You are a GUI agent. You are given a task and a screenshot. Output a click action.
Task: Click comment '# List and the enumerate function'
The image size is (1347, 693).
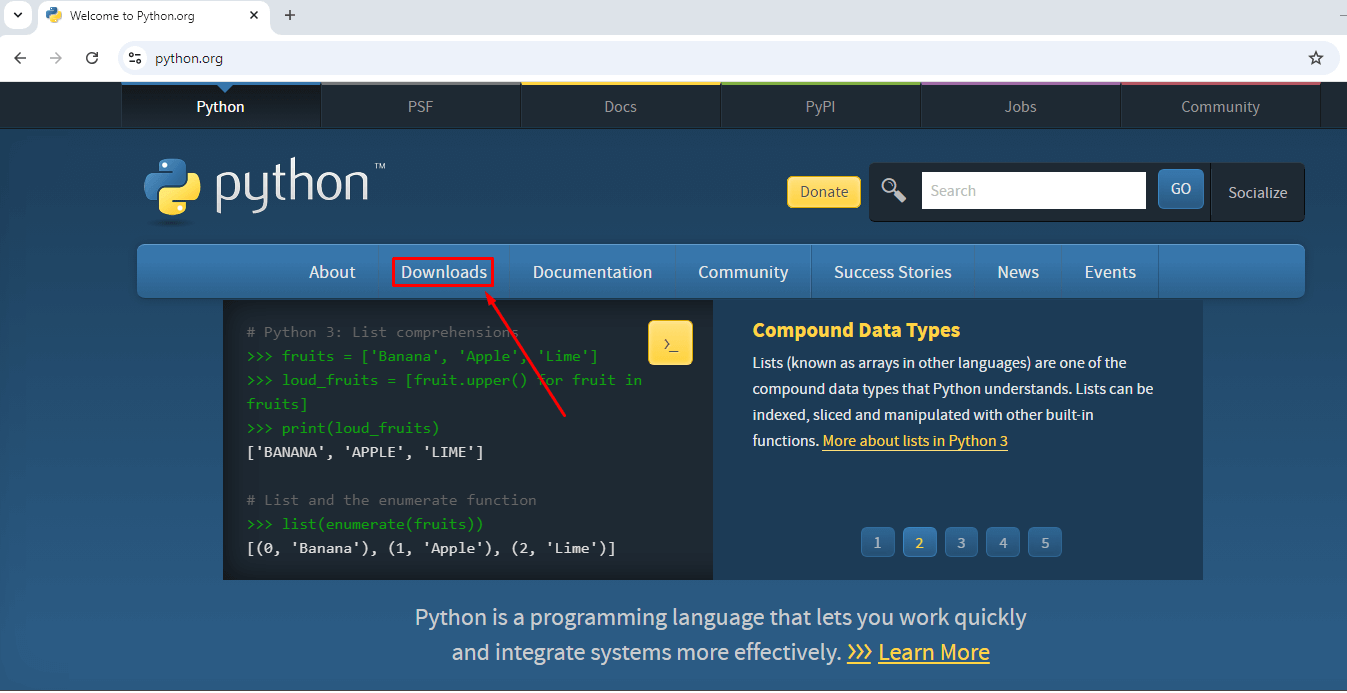coord(392,500)
